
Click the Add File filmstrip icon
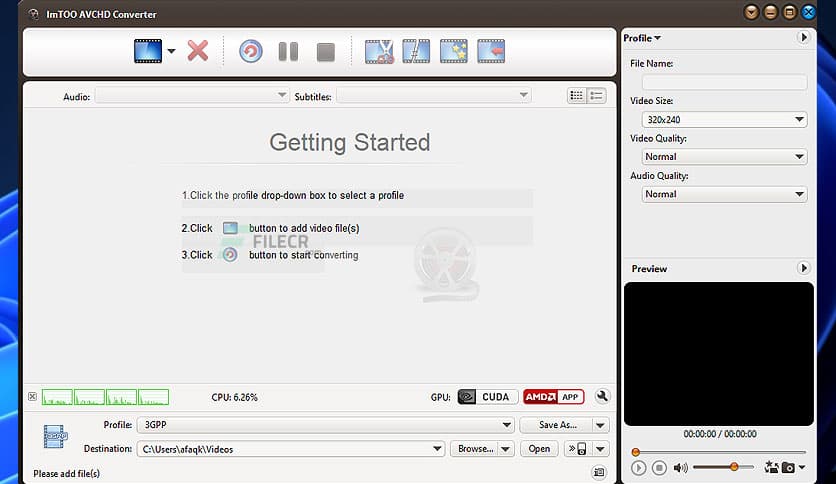(x=148, y=51)
